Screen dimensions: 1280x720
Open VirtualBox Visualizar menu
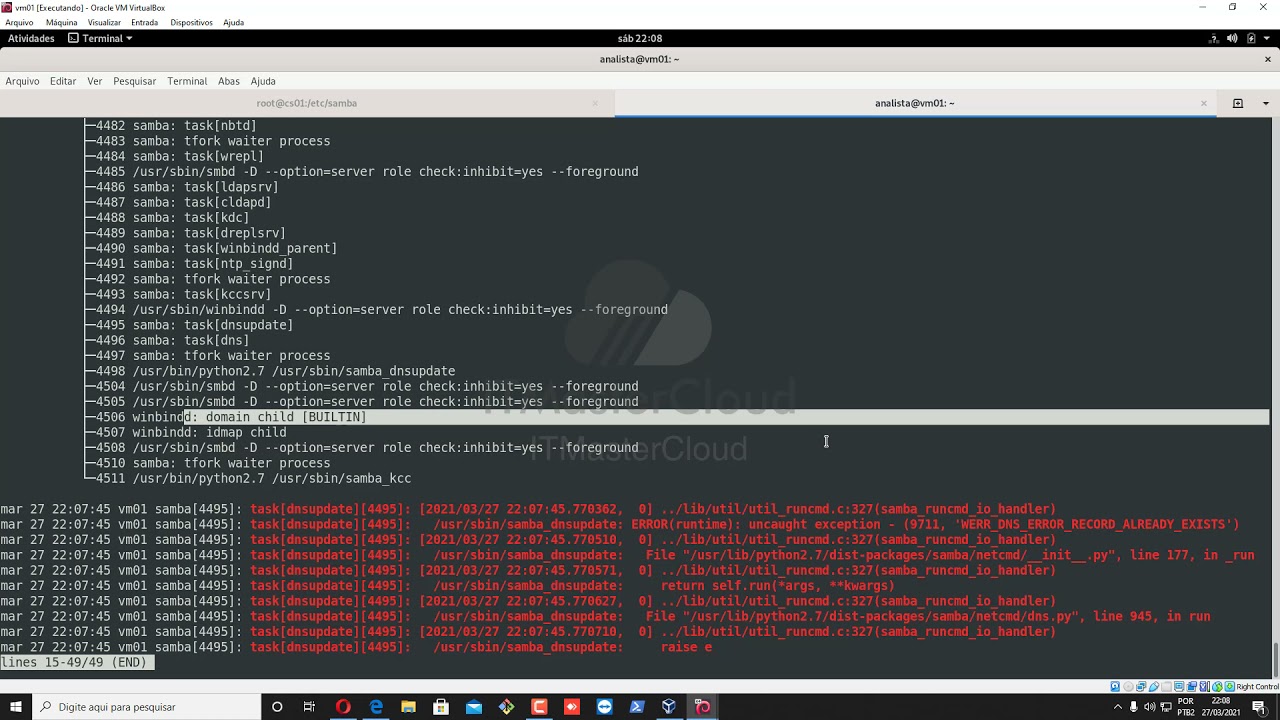point(104,22)
